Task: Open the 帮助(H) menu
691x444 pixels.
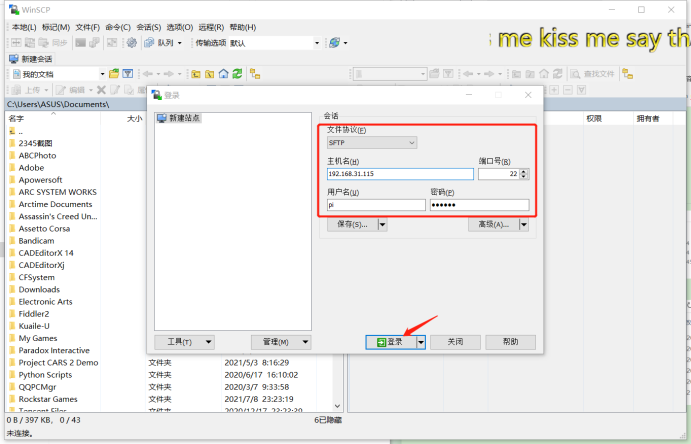Action: click(x=242, y=27)
